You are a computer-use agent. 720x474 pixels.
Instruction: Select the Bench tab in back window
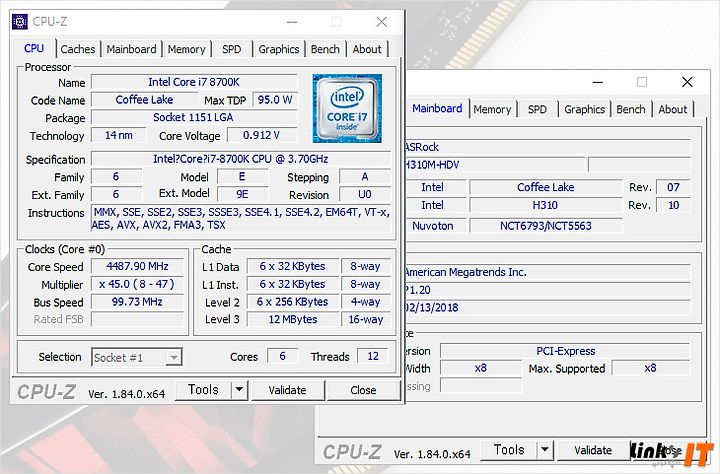click(x=630, y=109)
